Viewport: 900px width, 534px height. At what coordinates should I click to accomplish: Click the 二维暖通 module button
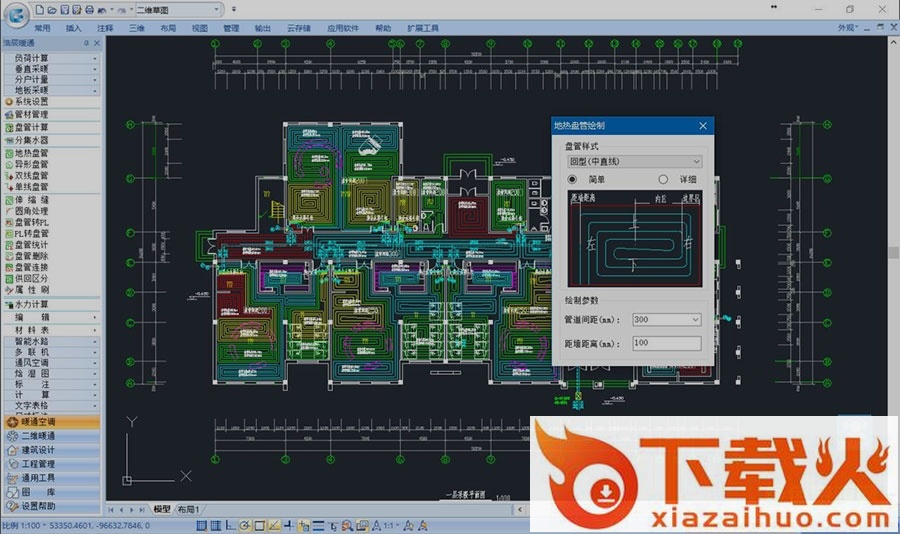pyautogui.click(x=50, y=436)
